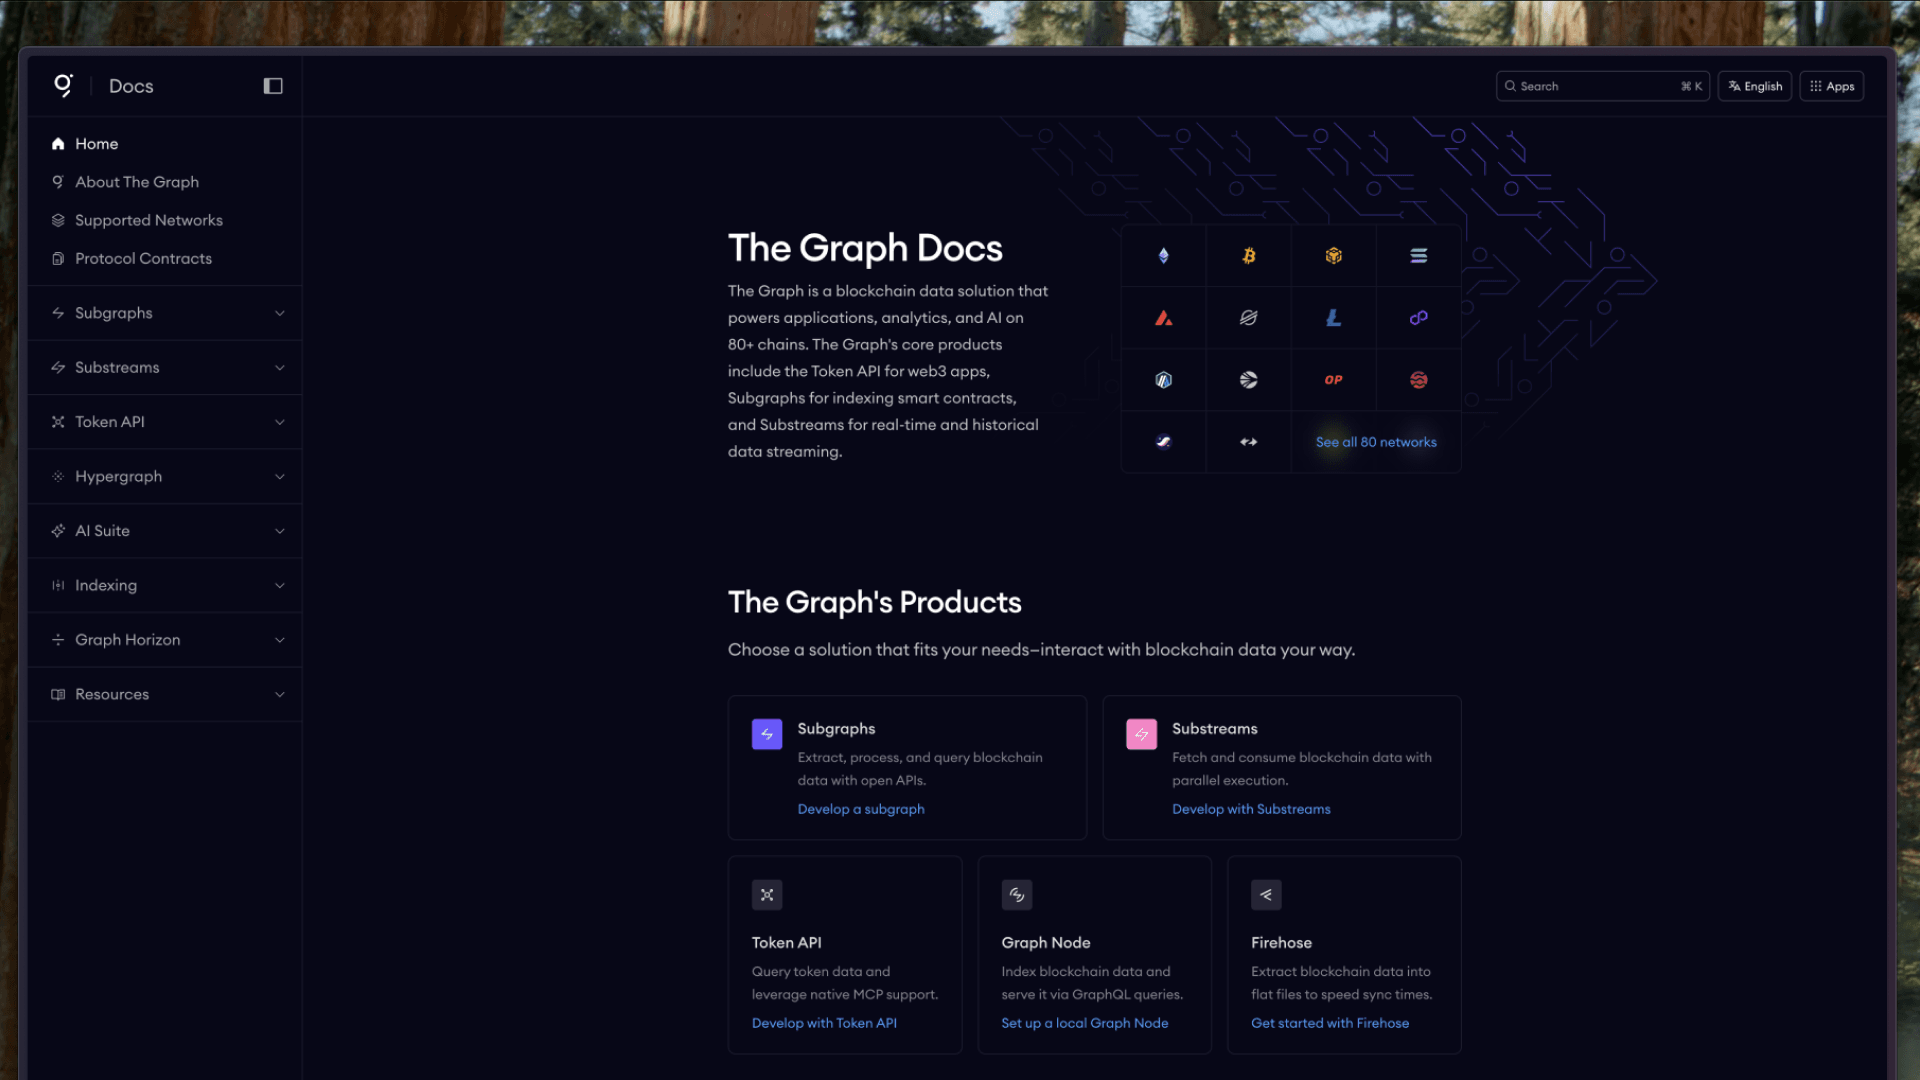This screenshot has height=1080, width=1920.
Task: Click the Arbitrum network icon
Action: (x=1163, y=380)
